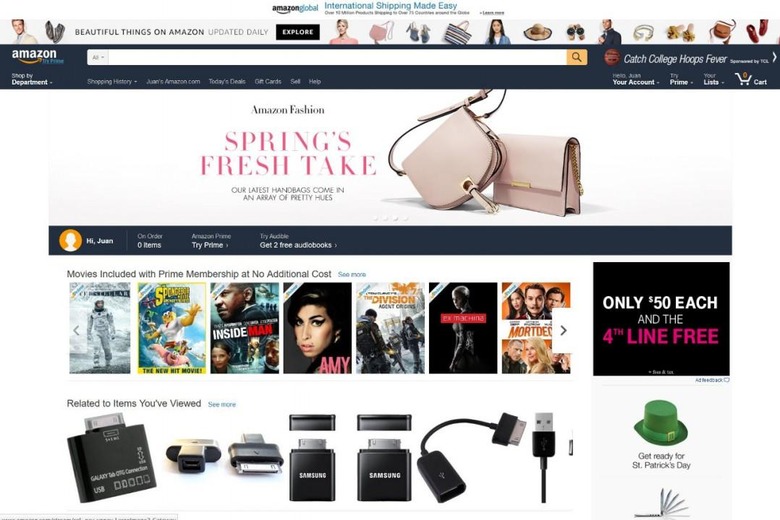Click the basketball icon in Hoops ad
This screenshot has height=520, width=780.
(611, 58)
